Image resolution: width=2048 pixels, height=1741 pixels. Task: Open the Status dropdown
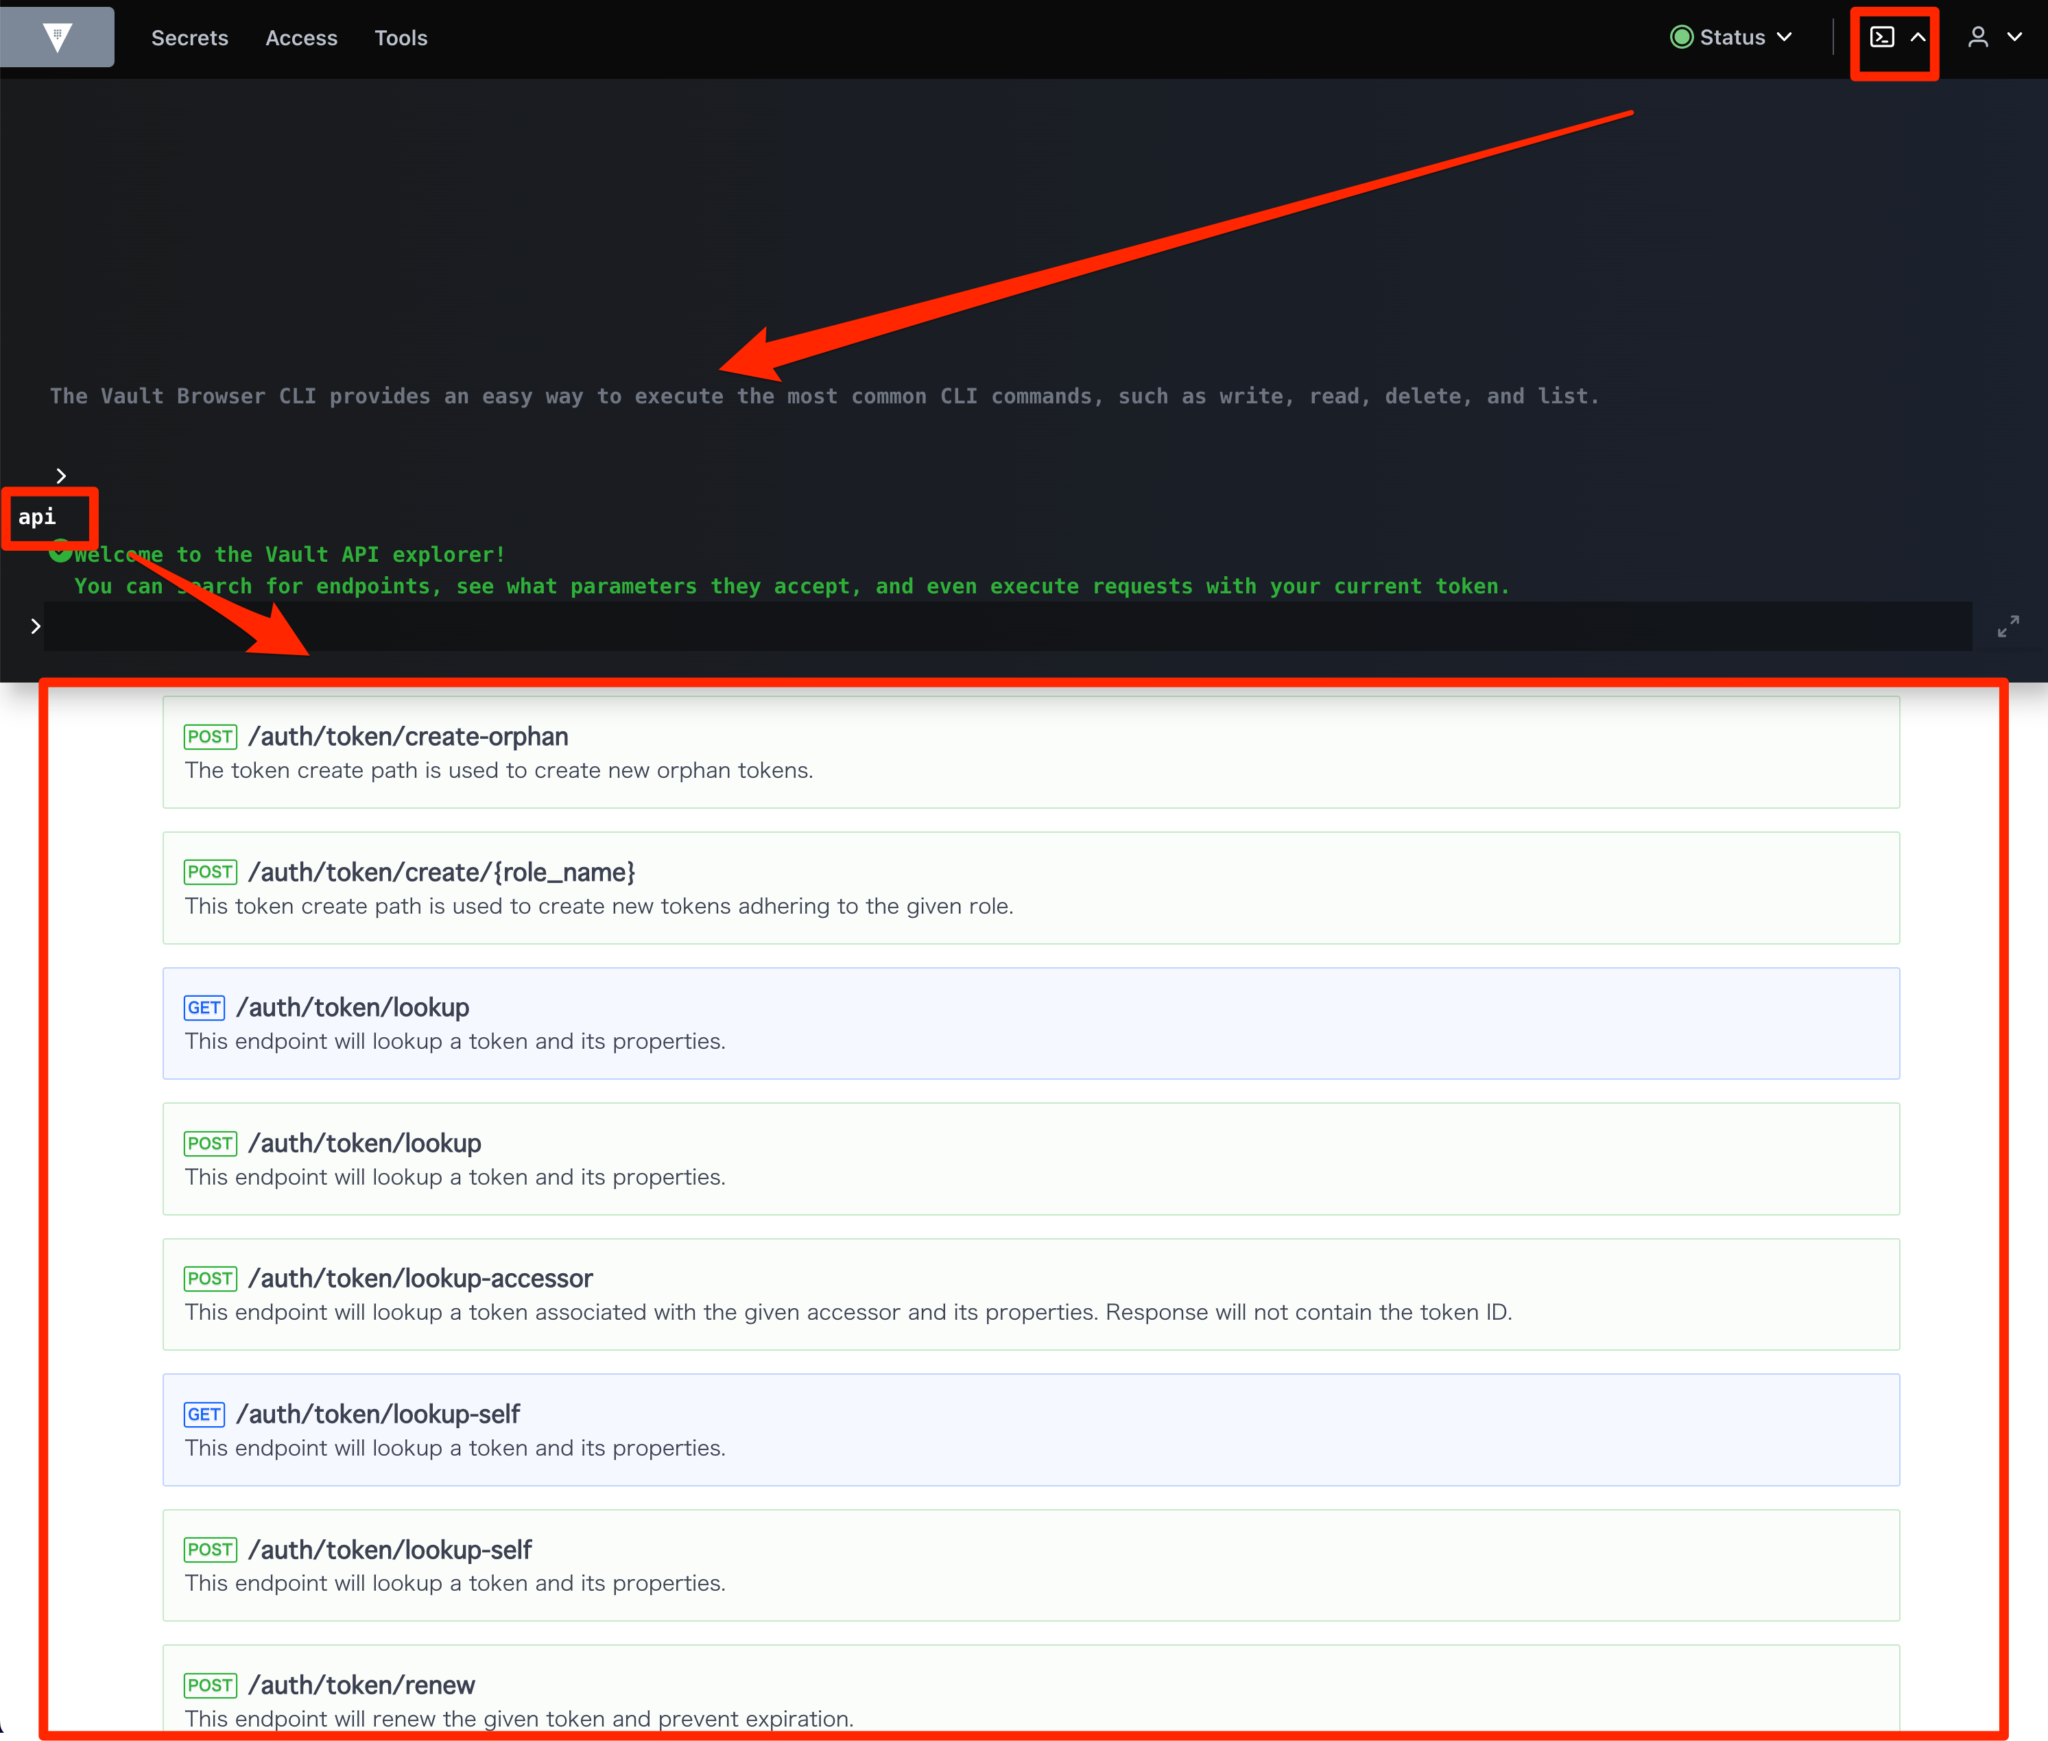(x=1733, y=37)
